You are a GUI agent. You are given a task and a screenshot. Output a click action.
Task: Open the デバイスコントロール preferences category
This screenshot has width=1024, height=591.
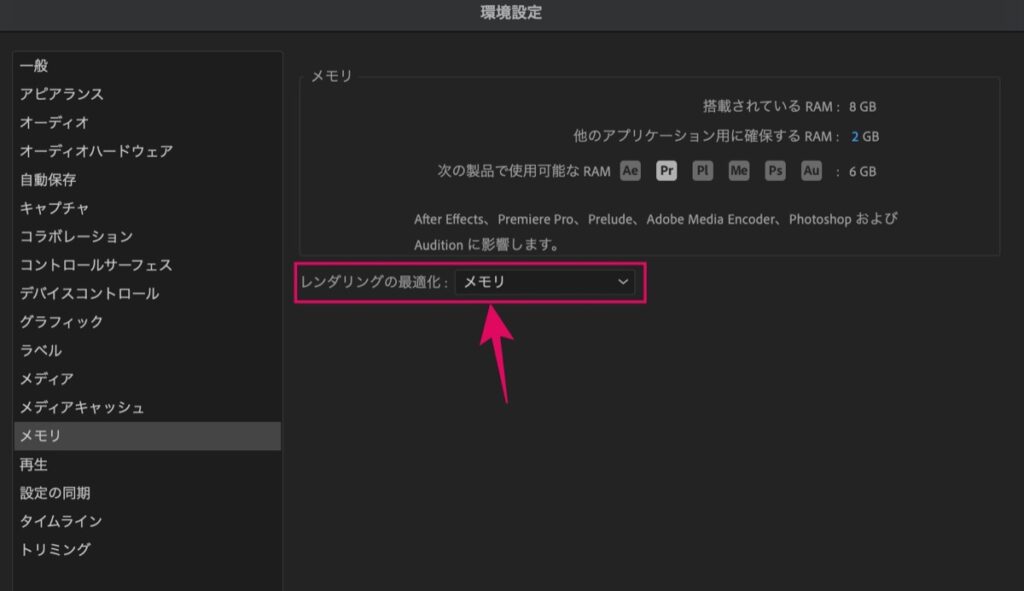148,294
